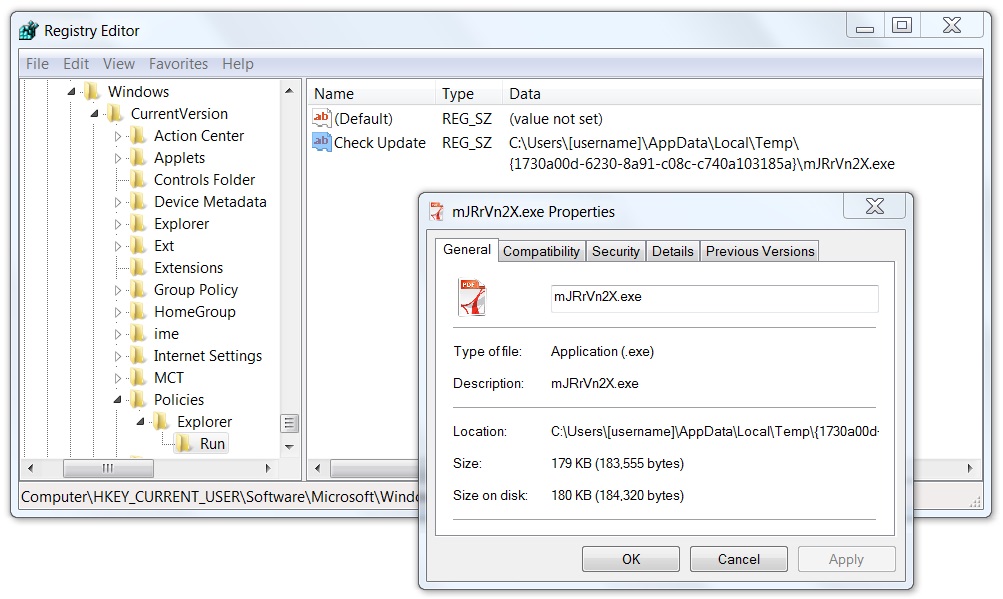The image size is (1003, 599).
Task: Click the Ext folder icon
Action: tap(139, 246)
